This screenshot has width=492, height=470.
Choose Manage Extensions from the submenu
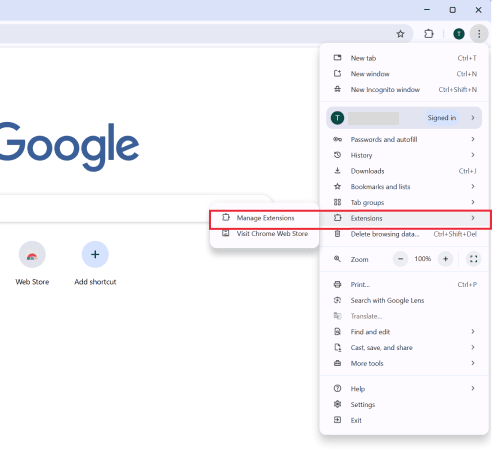pos(264,218)
